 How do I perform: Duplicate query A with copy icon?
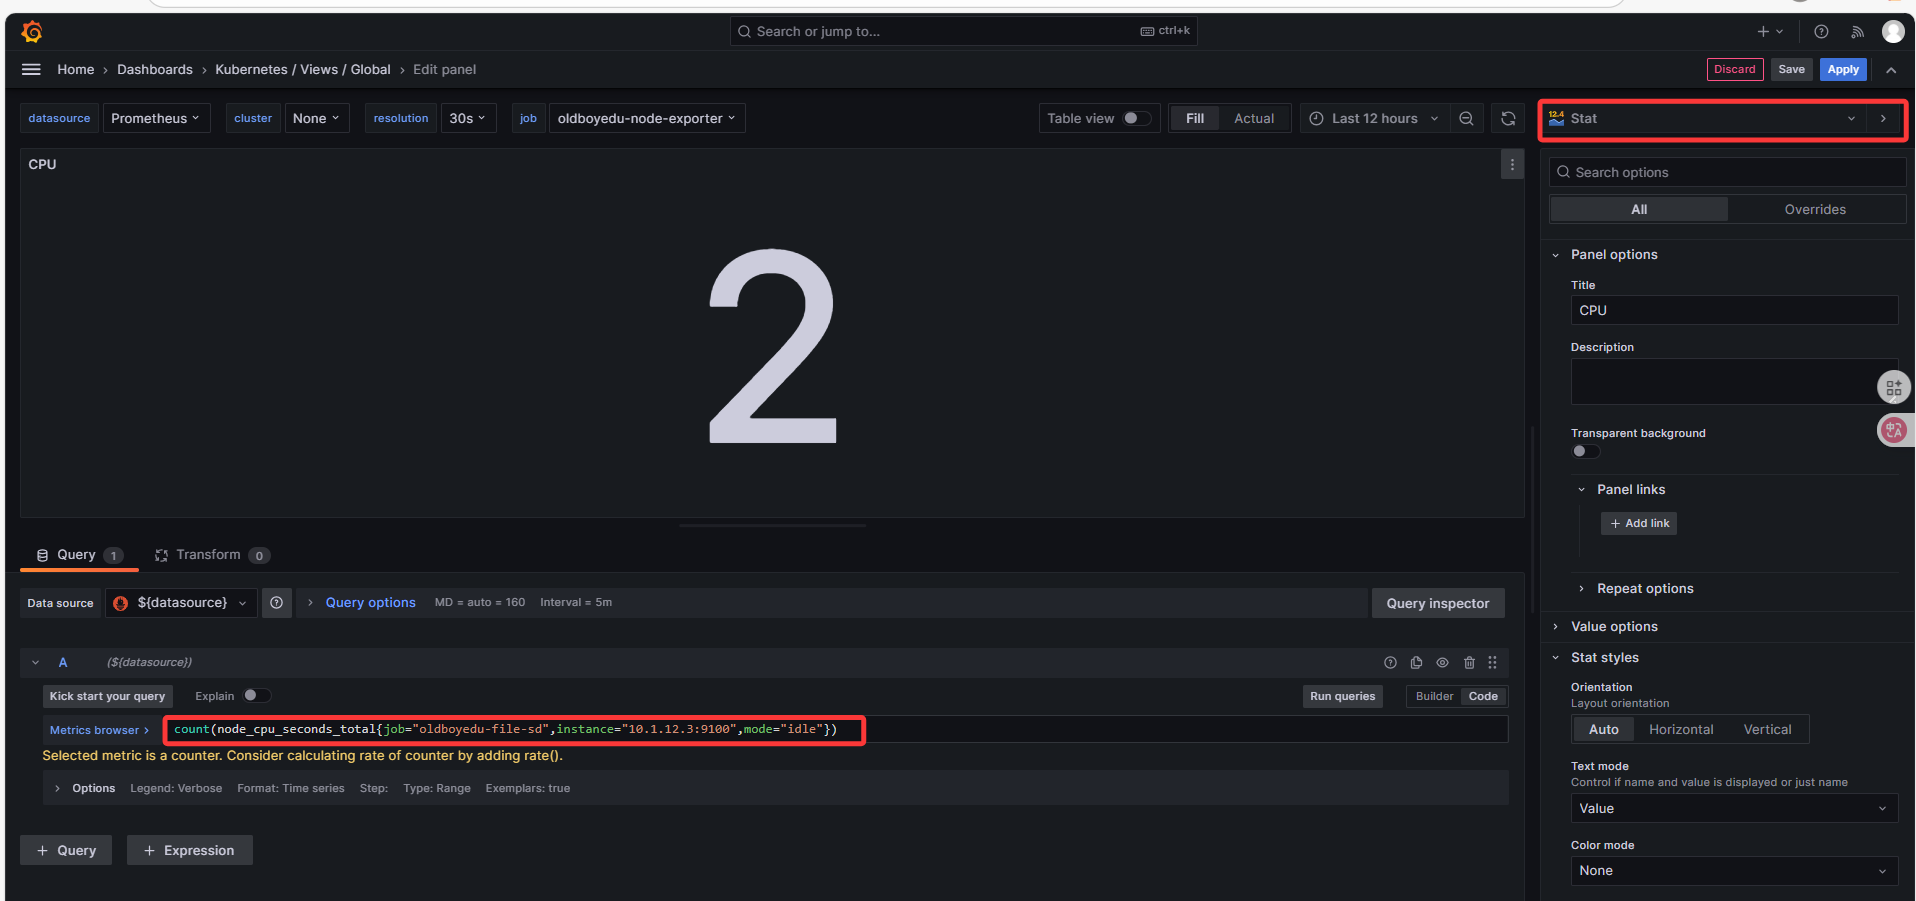[x=1416, y=662]
